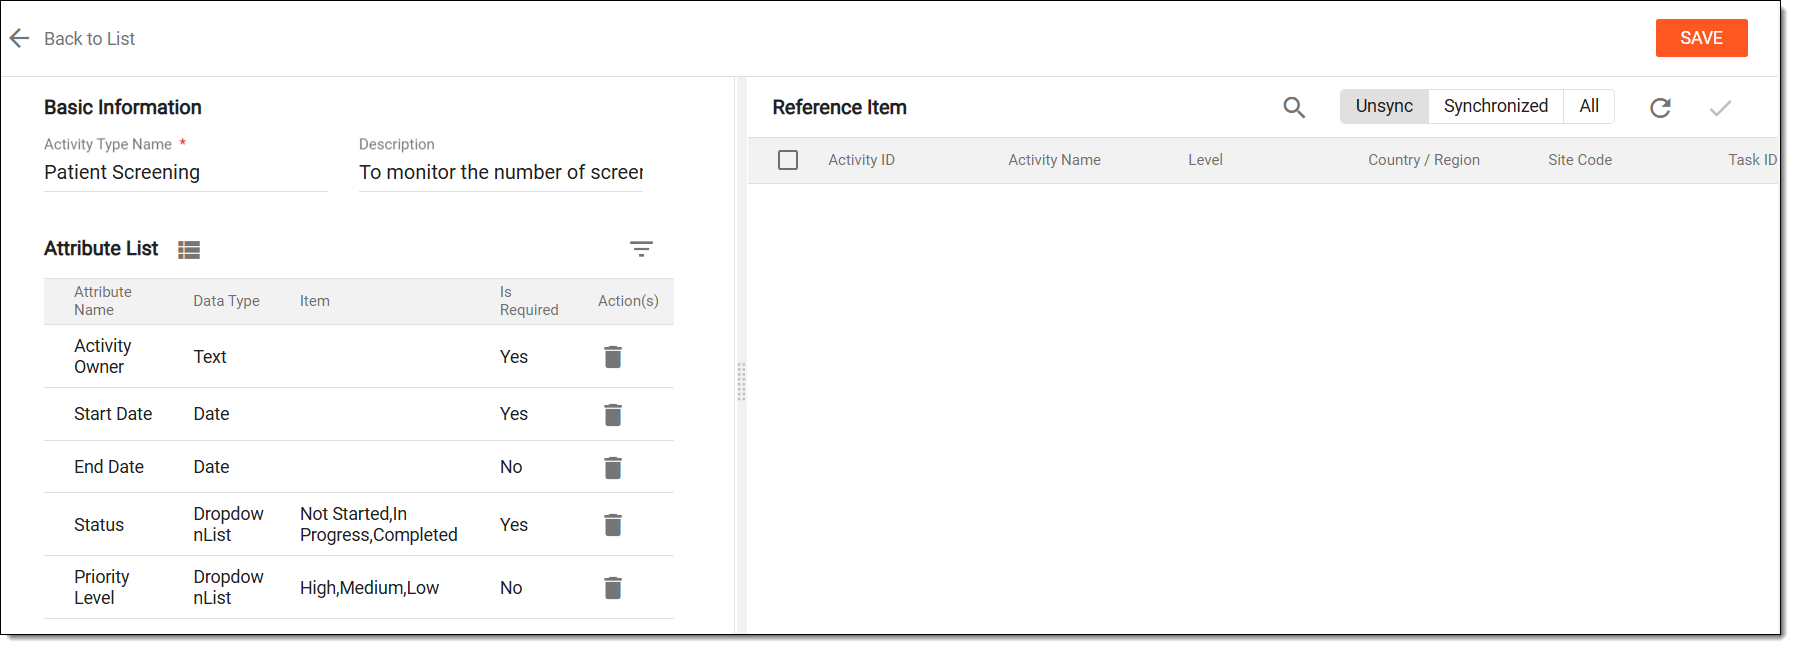Edit the Description field

pos(501,173)
